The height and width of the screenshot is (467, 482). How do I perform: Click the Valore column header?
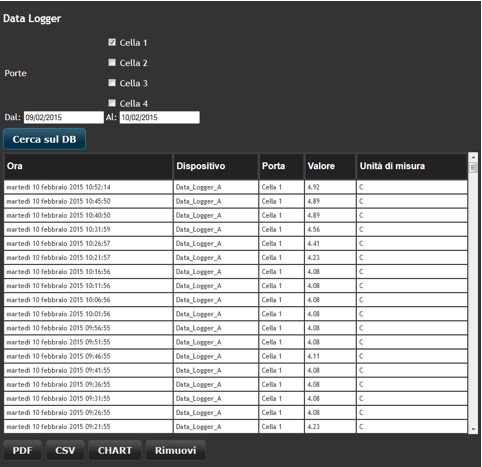[330, 166]
